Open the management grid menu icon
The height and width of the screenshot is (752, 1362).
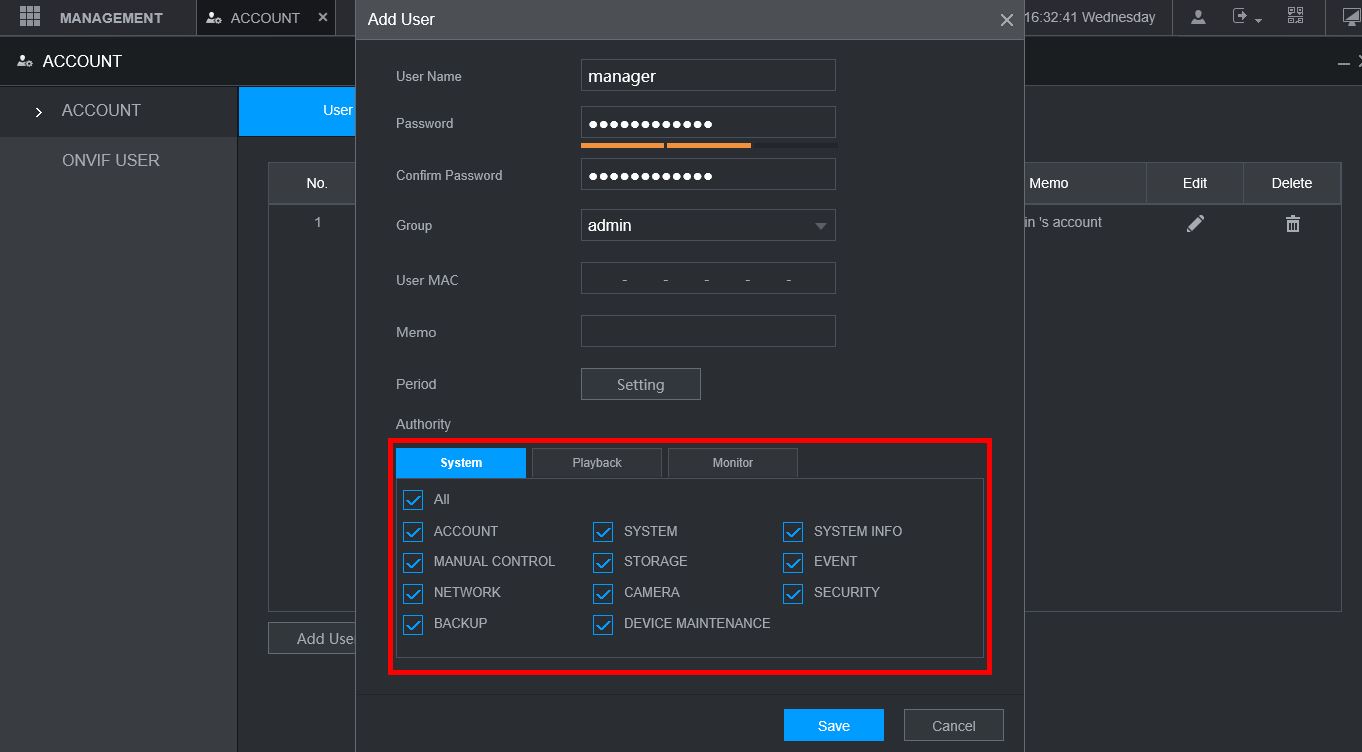coord(30,17)
